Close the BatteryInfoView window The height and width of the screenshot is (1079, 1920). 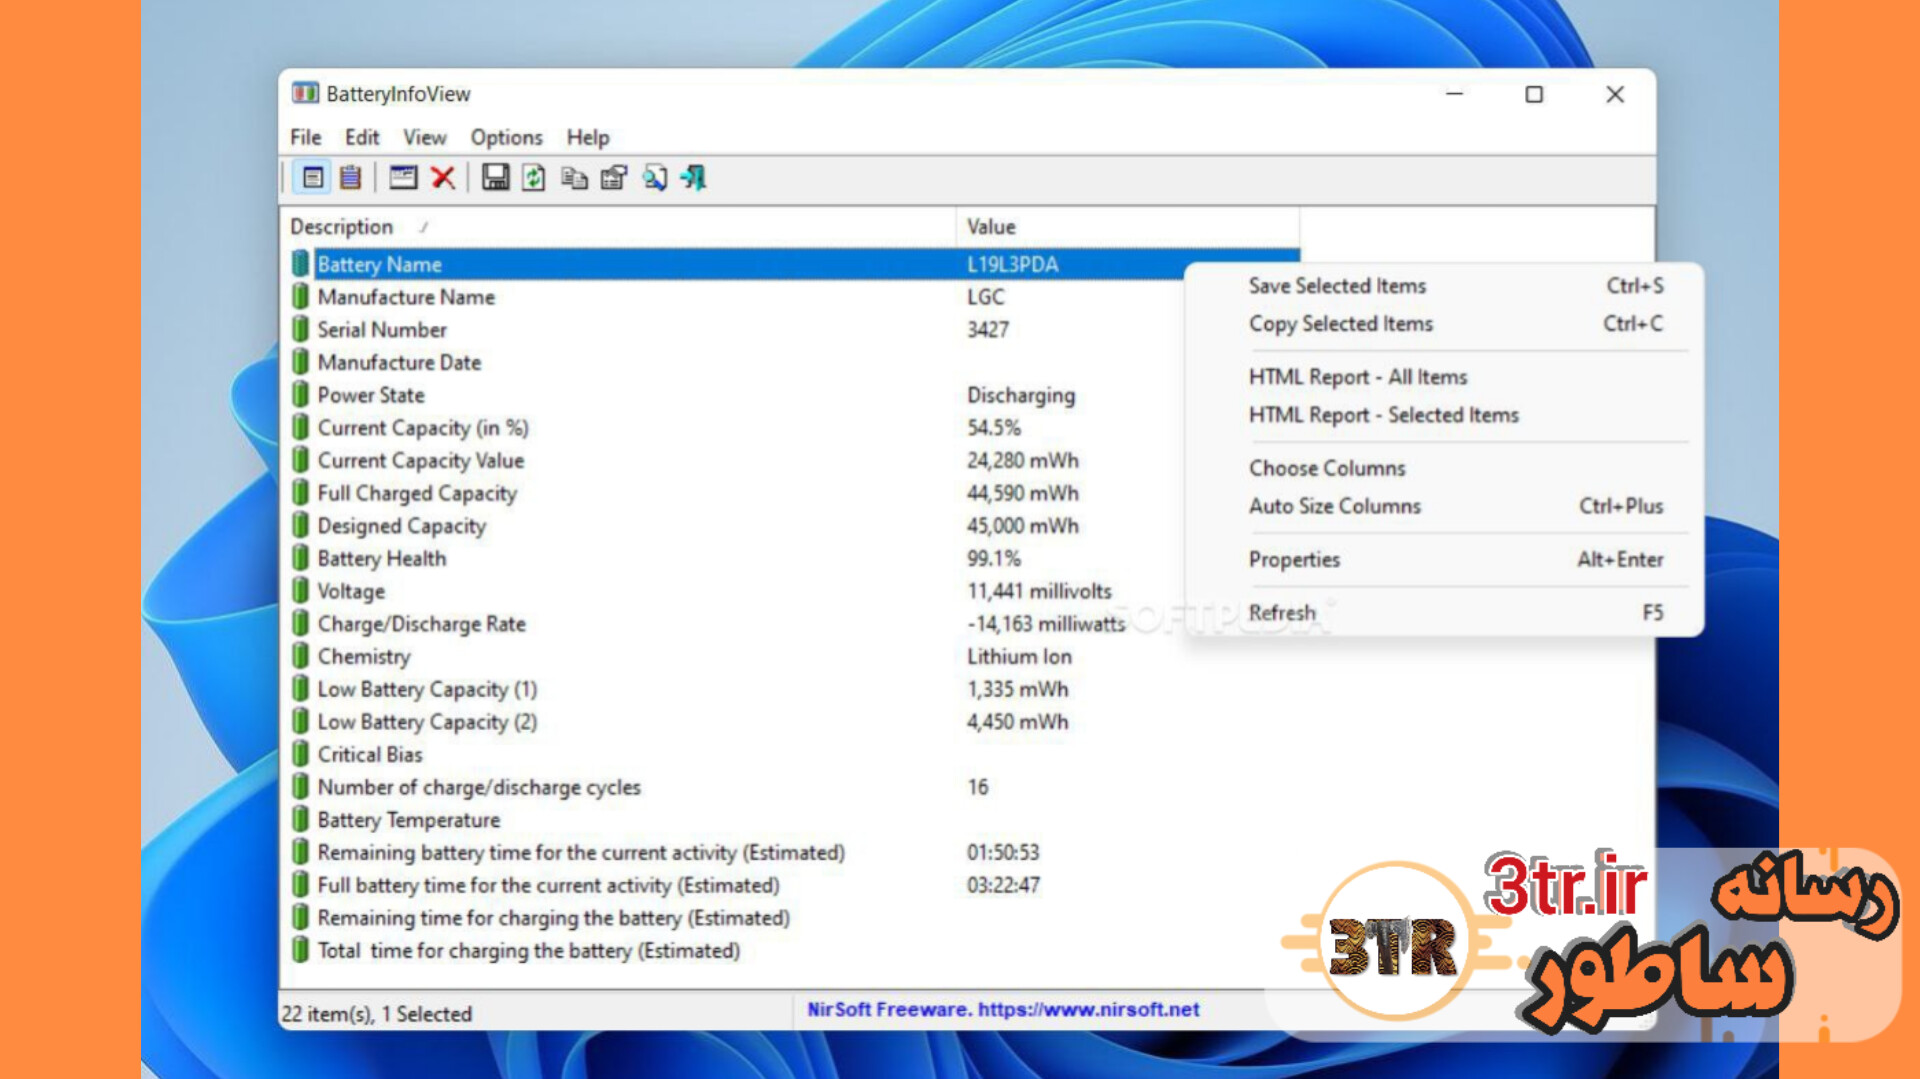coord(1615,94)
